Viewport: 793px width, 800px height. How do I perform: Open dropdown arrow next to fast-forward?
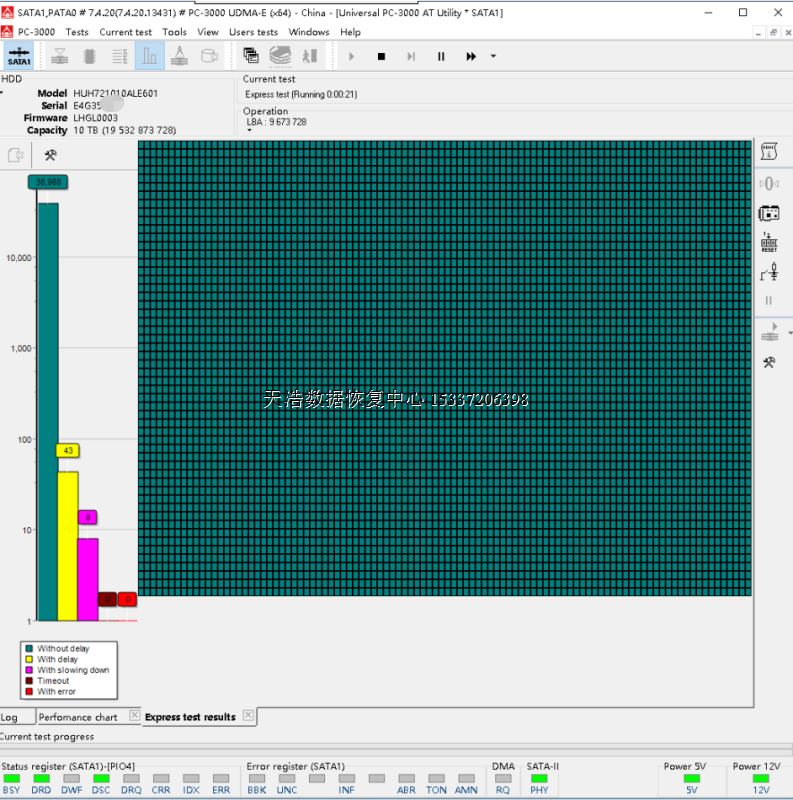[x=493, y=57]
